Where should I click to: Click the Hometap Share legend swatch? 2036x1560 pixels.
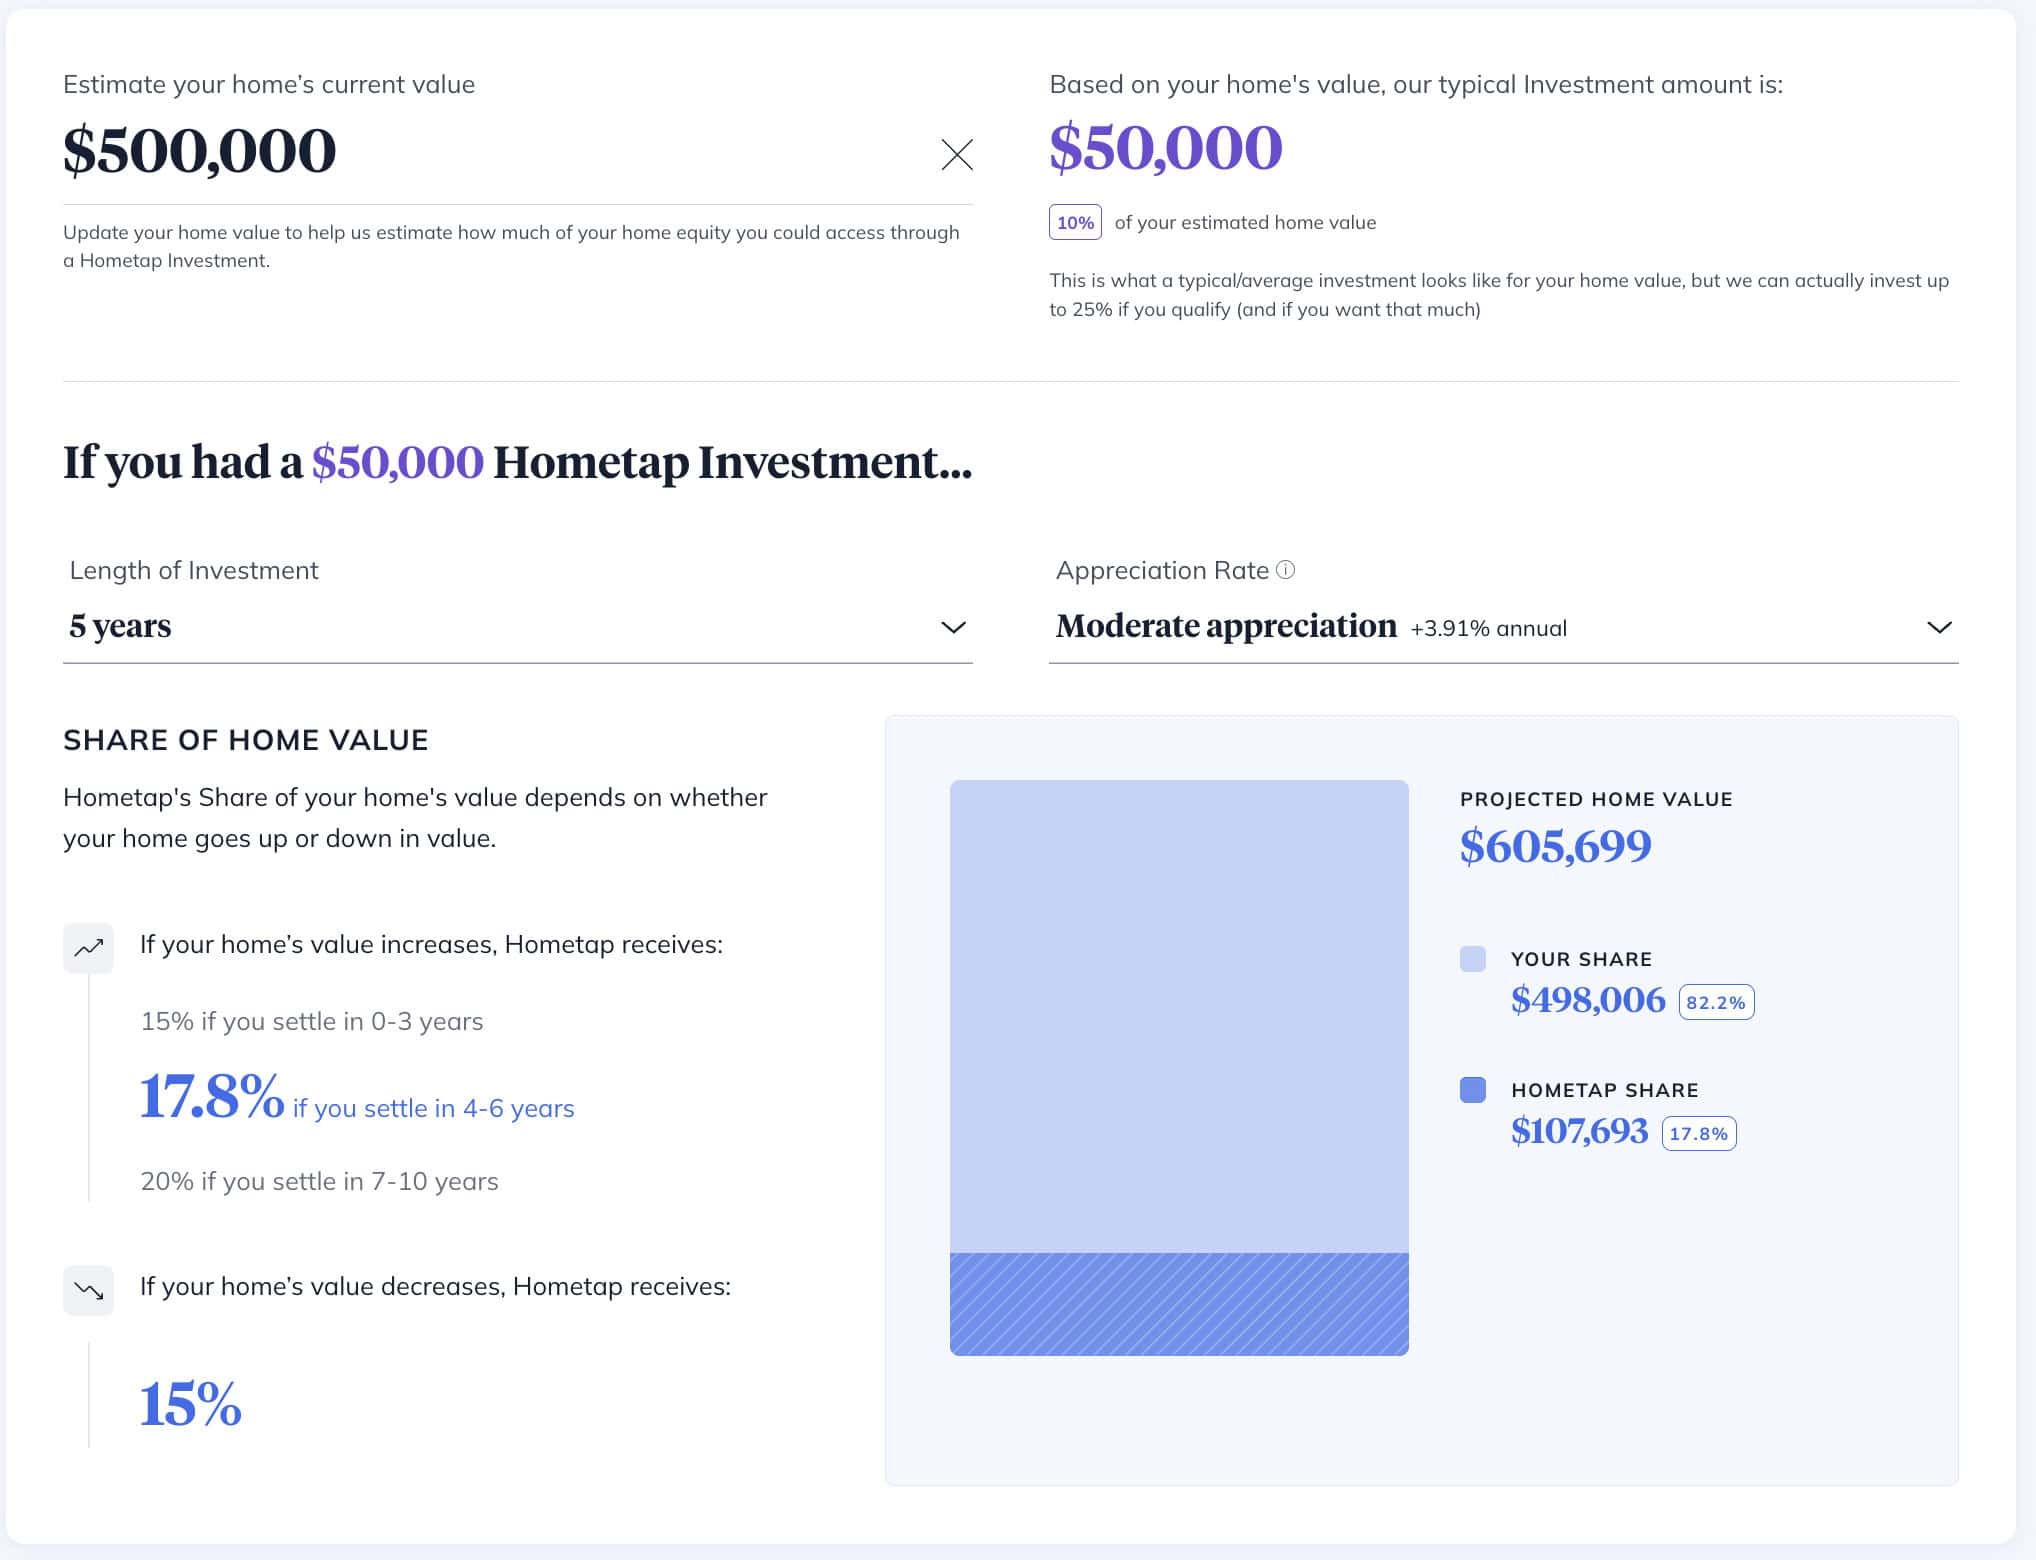coord(1472,1090)
